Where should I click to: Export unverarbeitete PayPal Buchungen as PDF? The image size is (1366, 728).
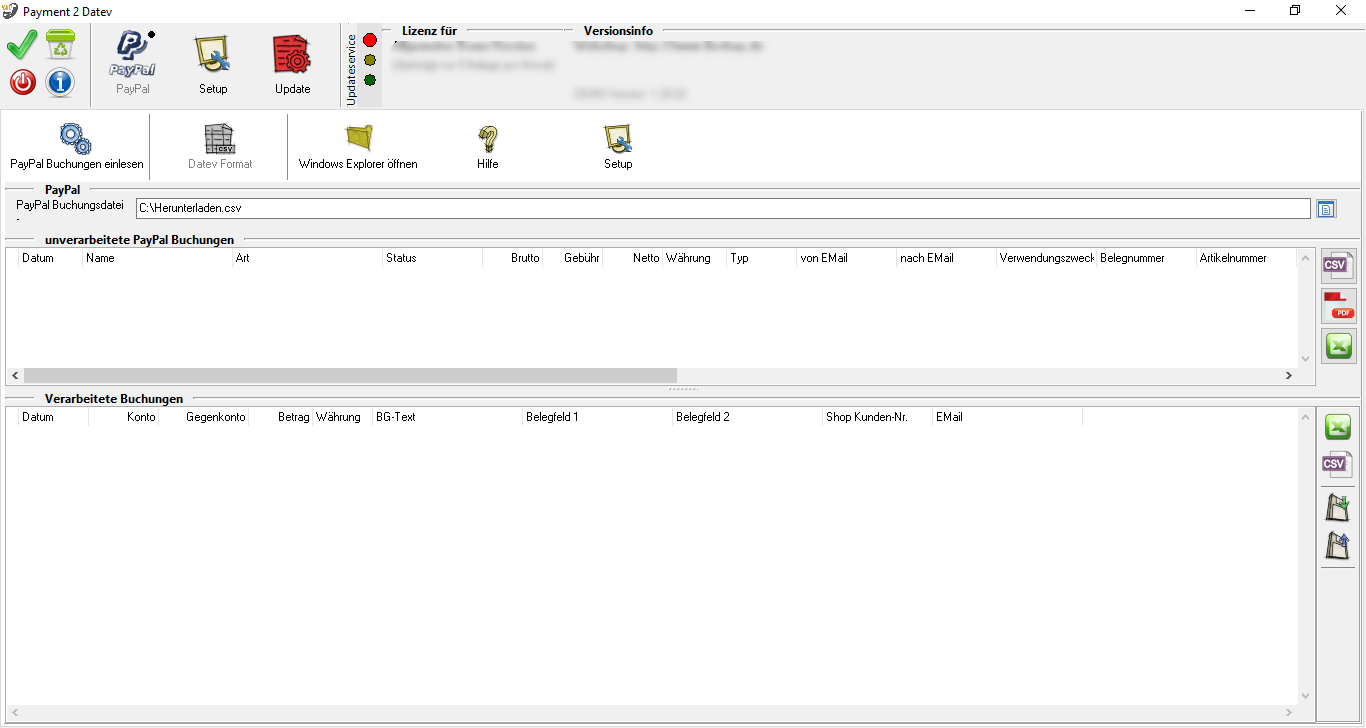click(1338, 306)
